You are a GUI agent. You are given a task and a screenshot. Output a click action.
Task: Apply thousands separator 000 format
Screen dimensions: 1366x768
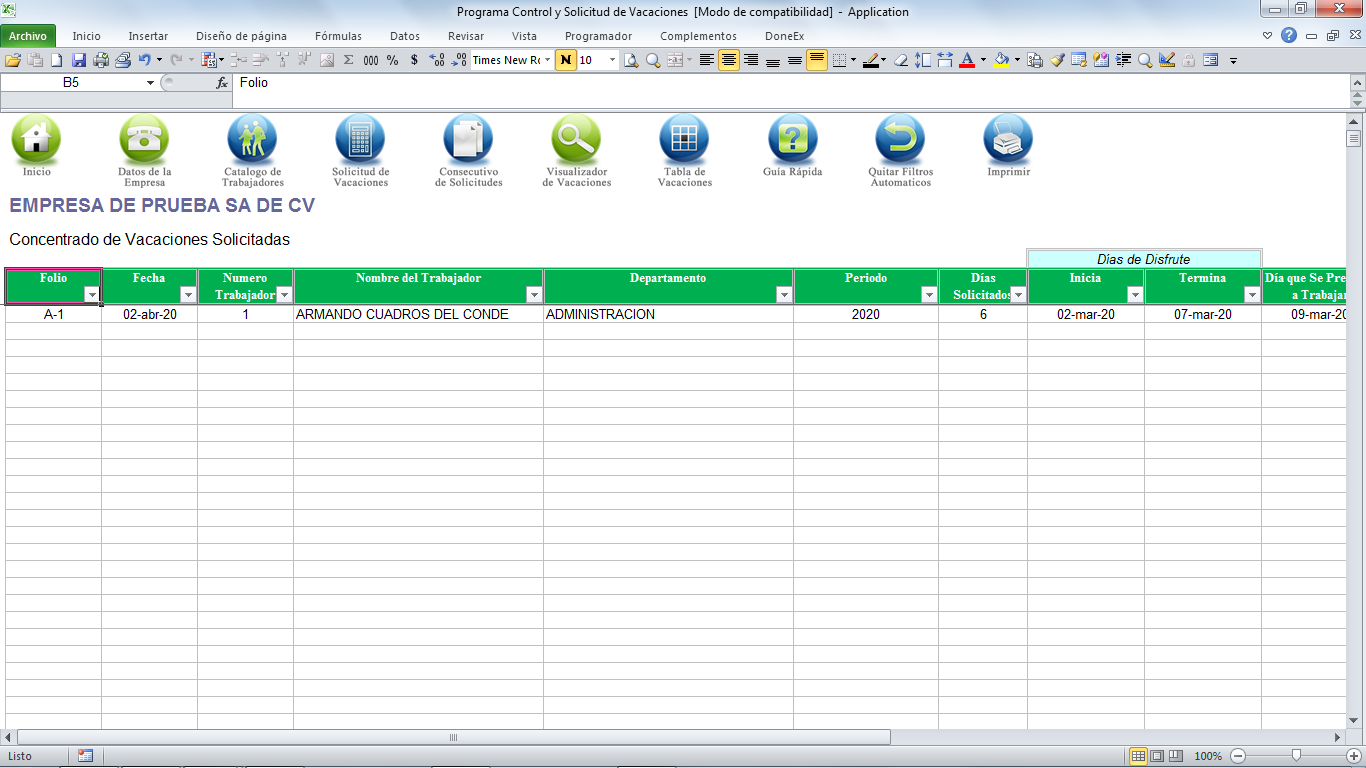coord(371,60)
